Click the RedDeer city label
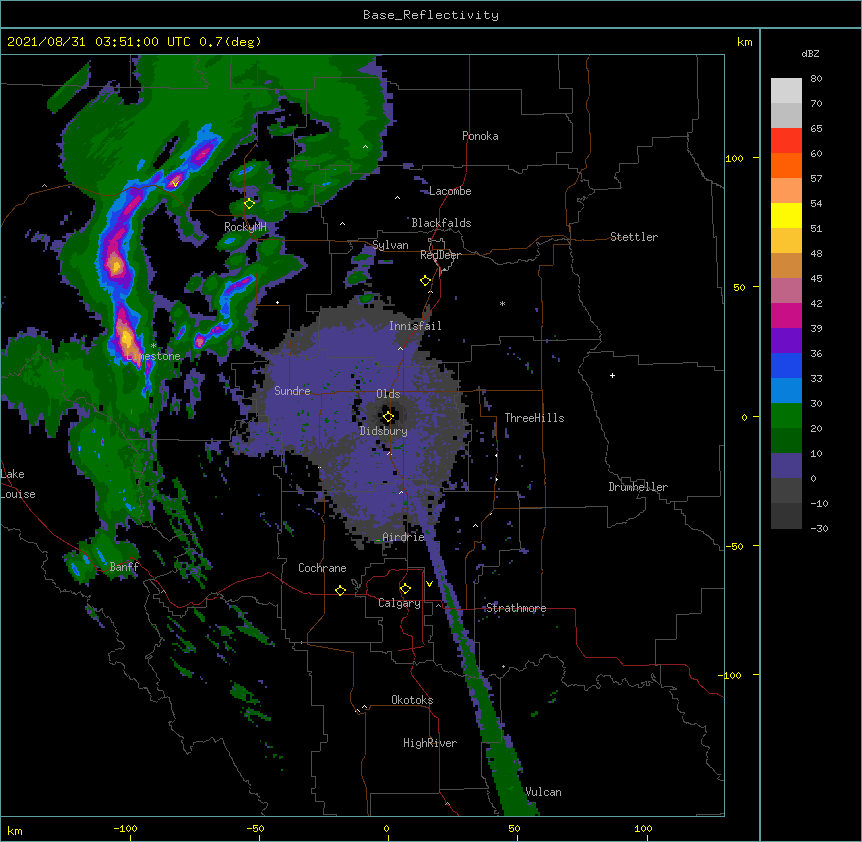The width and height of the screenshot is (862, 842). pyautogui.click(x=440, y=255)
